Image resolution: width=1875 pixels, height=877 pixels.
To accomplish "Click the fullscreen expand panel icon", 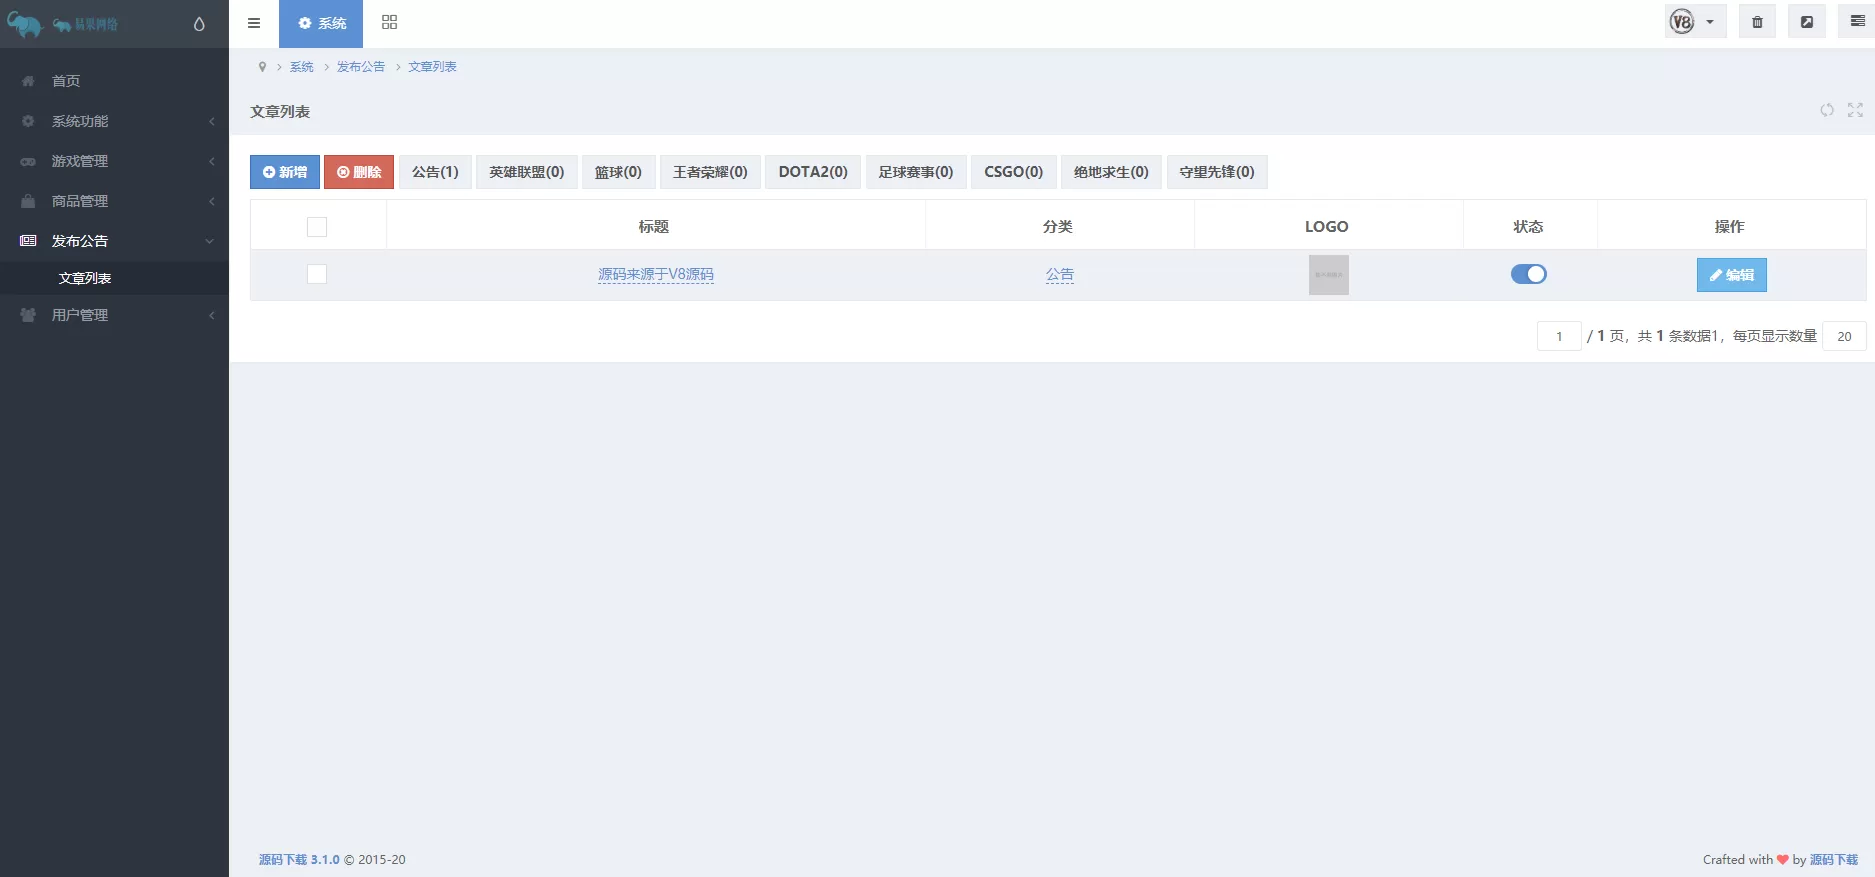I will tap(1855, 110).
